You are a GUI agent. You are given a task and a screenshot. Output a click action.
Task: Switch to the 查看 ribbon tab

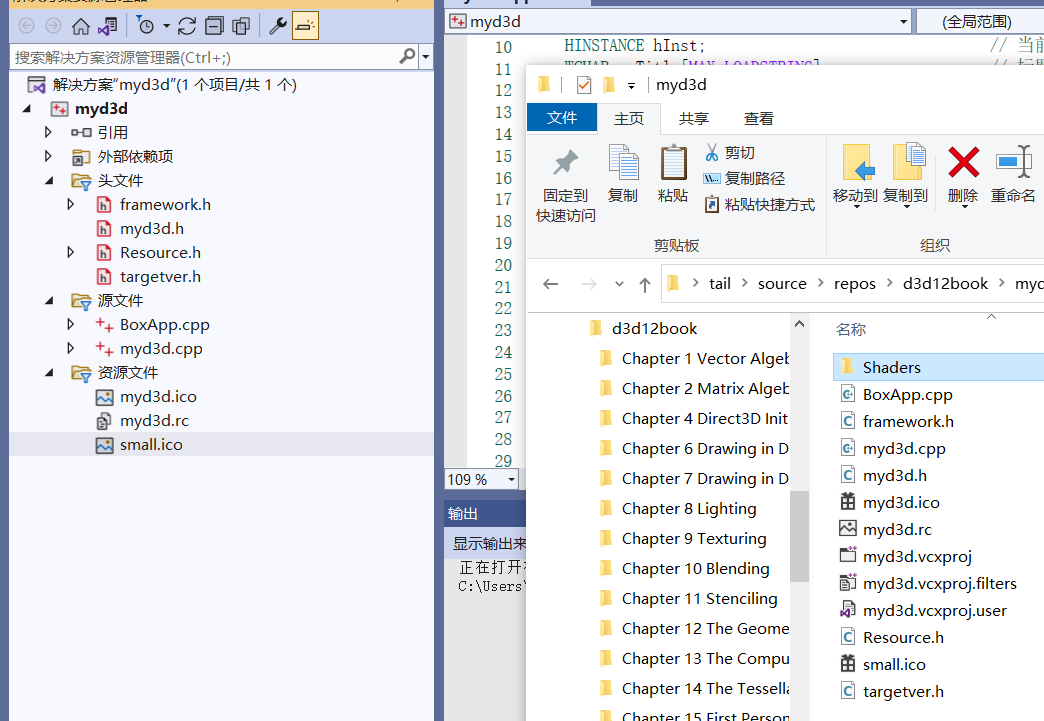point(758,119)
